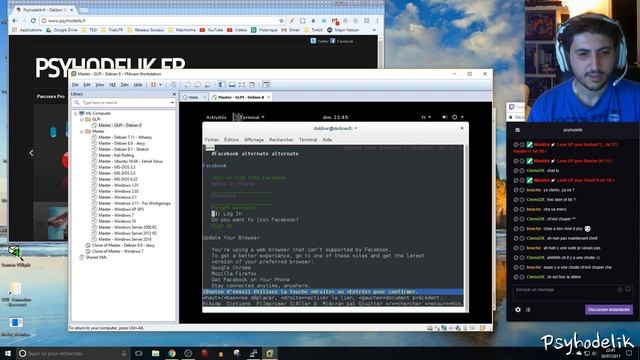
Task: Bookmark page with star icon in Chrome
Action: pyautogui.click(x=281, y=21)
